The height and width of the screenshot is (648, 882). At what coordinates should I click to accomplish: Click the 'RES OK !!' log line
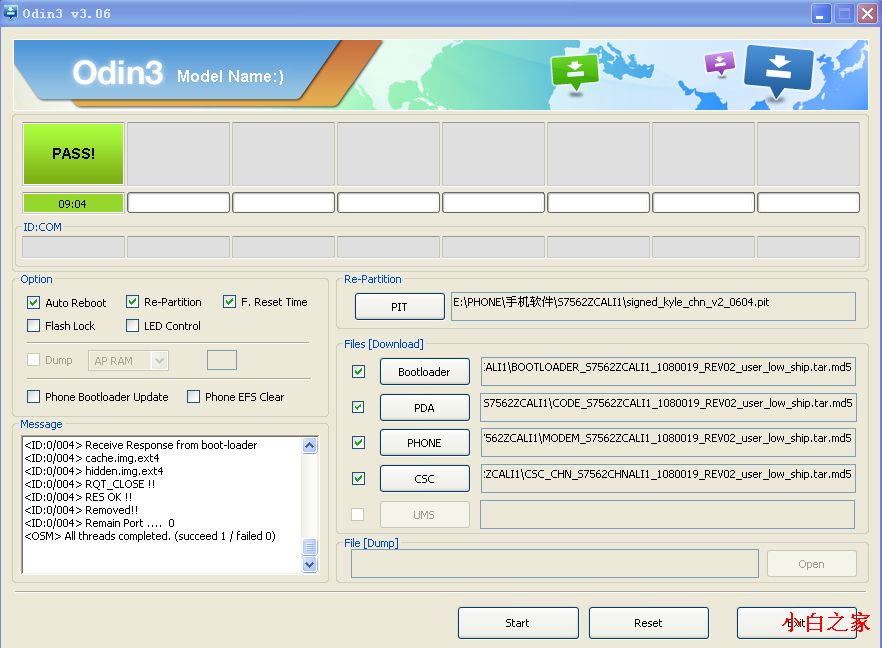(x=78, y=497)
